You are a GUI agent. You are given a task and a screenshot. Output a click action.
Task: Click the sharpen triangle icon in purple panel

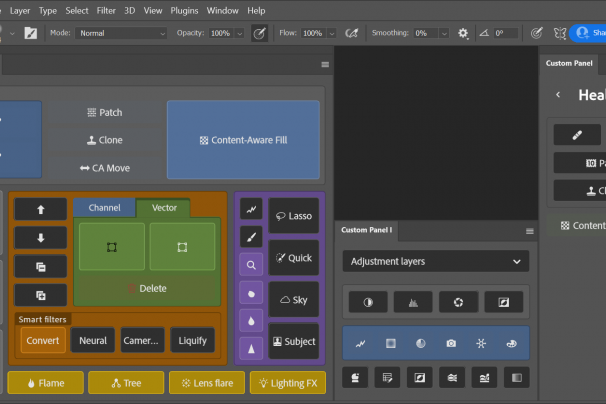(251, 349)
